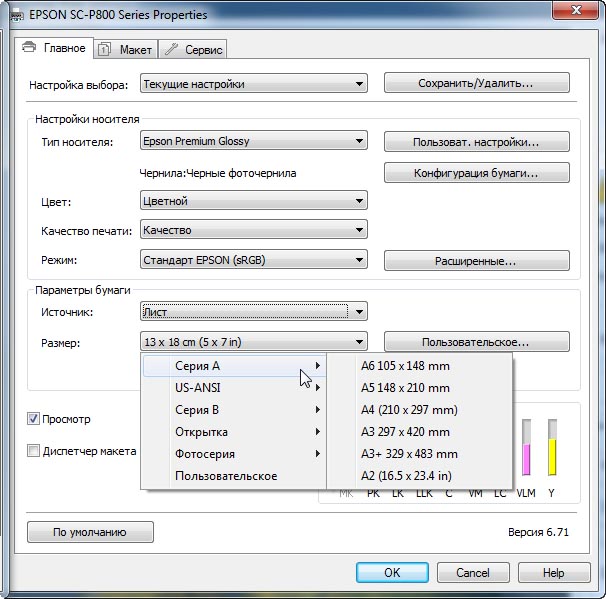
Task: Enable the Диспетчер макета checkbox
Action: (x=33, y=451)
